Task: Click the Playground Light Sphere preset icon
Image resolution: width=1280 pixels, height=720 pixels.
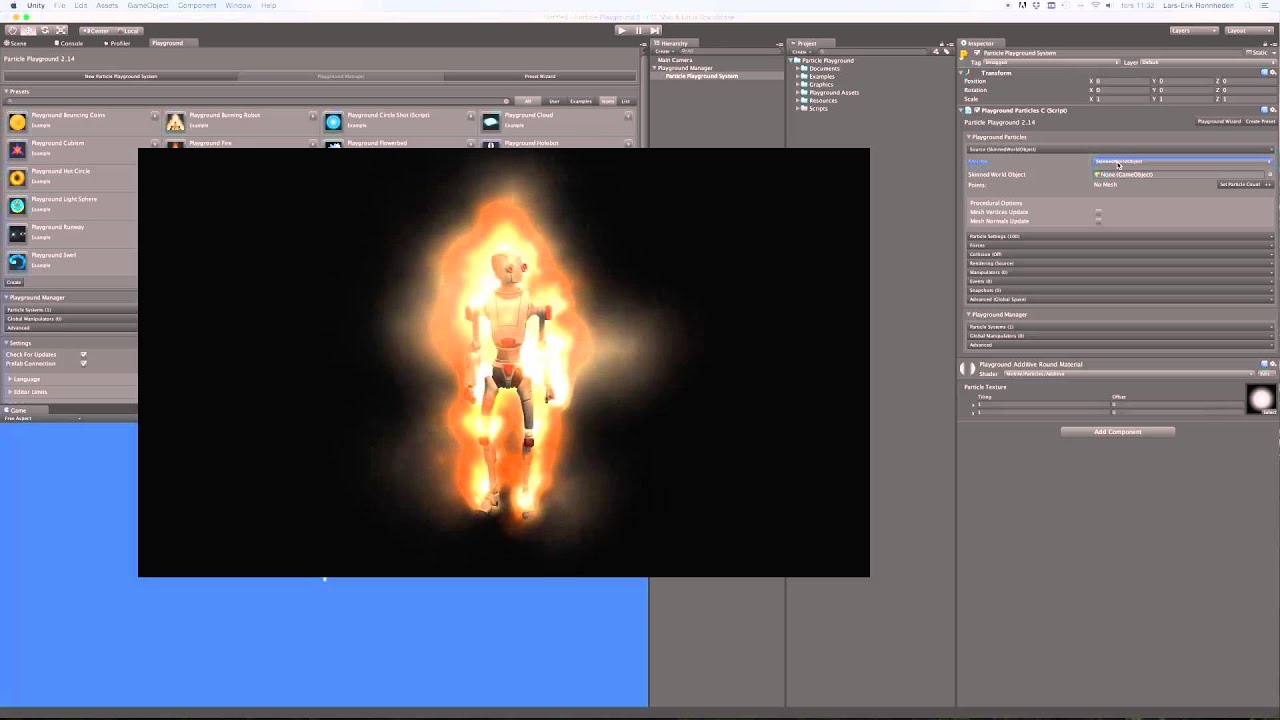Action: point(17,206)
